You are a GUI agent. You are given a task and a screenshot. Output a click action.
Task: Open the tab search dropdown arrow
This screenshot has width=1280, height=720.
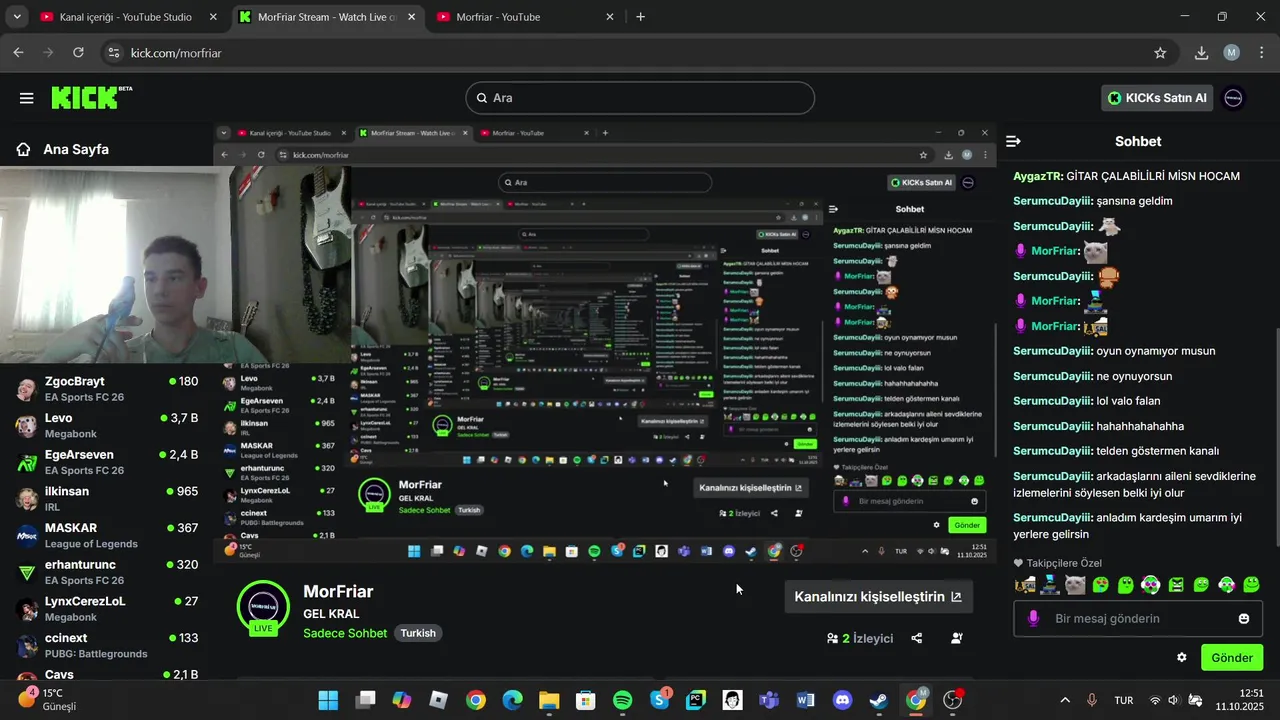16,17
